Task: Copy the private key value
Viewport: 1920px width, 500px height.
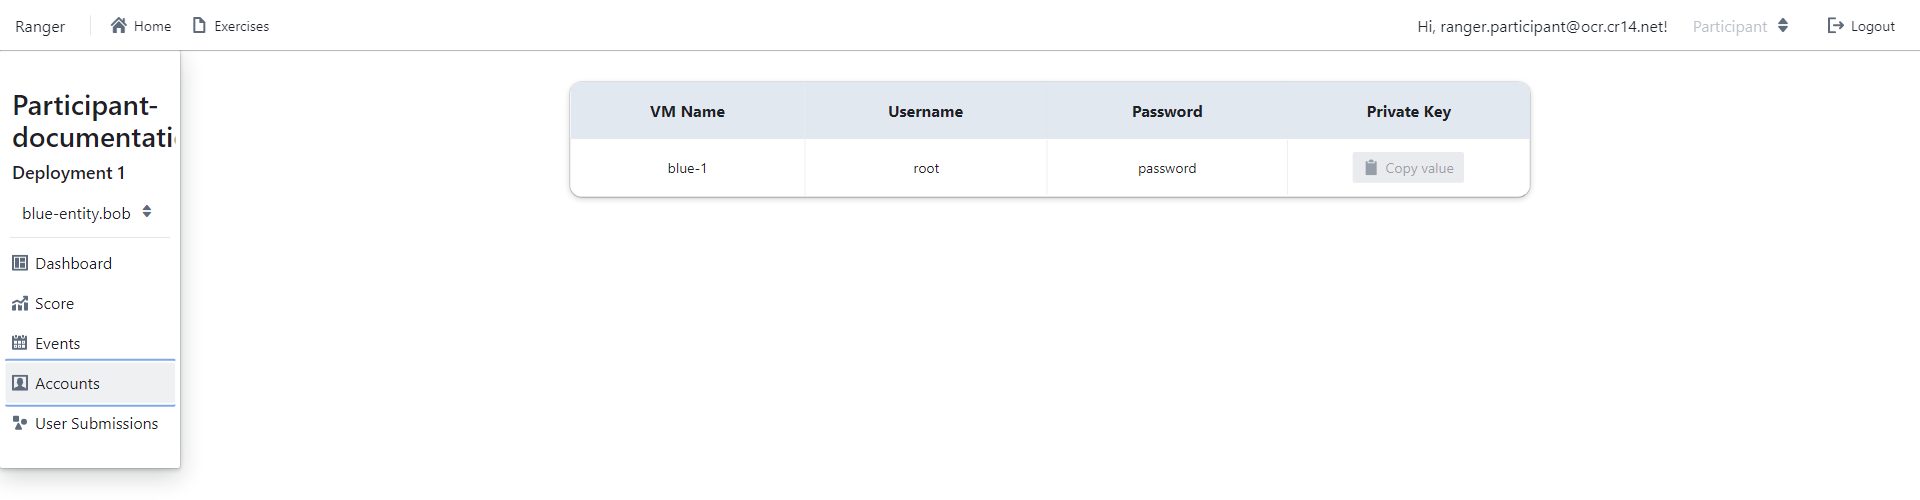Action: (x=1408, y=168)
